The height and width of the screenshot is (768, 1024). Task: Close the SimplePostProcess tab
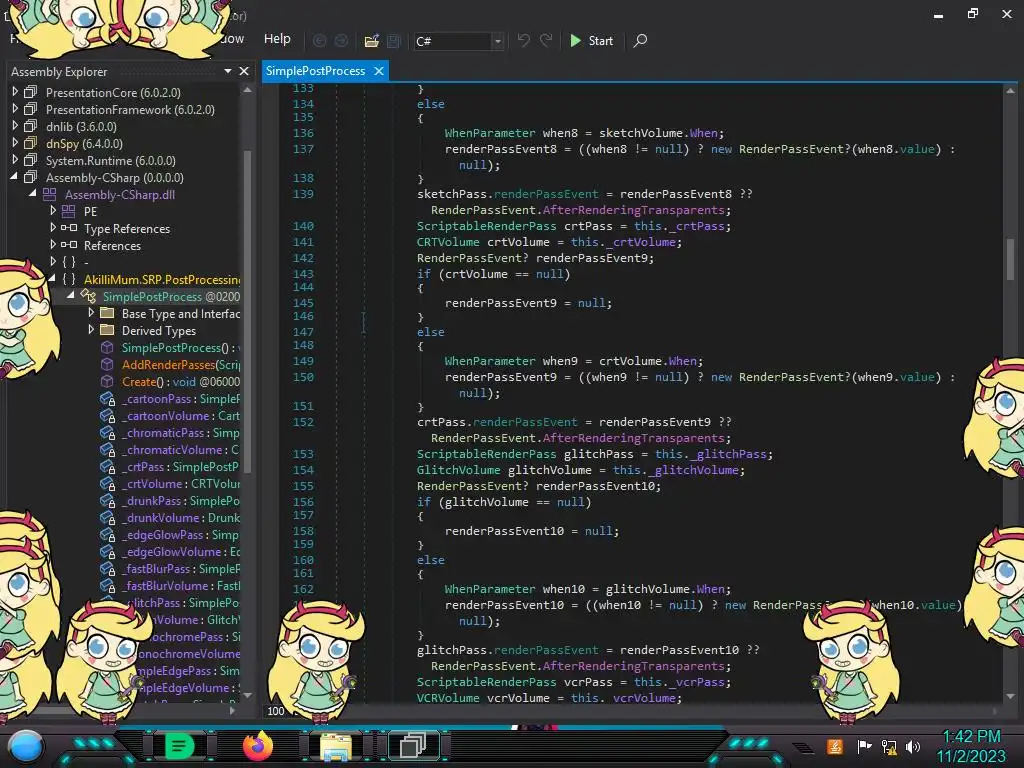coord(379,71)
